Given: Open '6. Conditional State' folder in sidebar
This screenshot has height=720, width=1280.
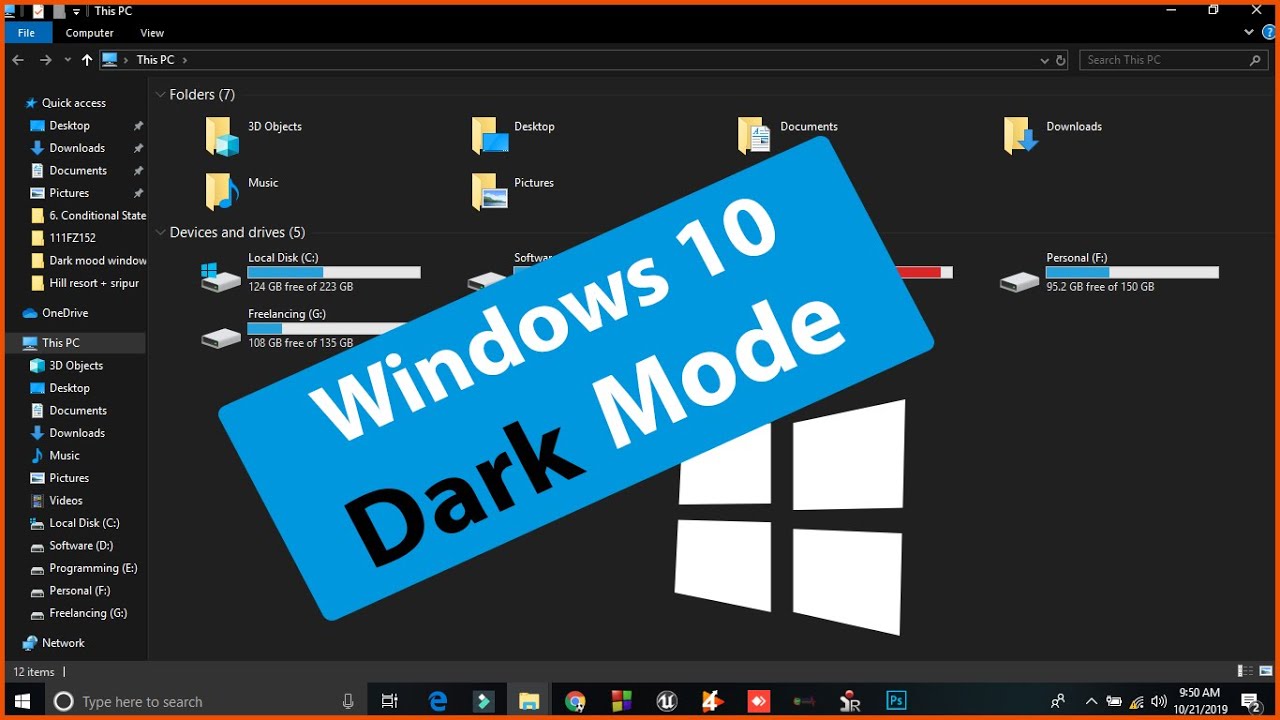Looking at the screenshot, I should click(x=87, y=216).
